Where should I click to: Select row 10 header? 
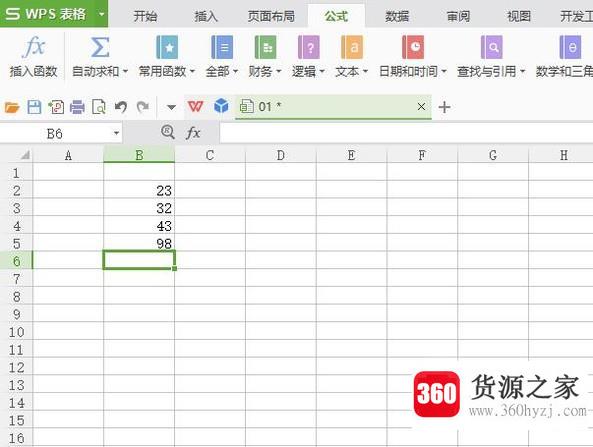16,332
